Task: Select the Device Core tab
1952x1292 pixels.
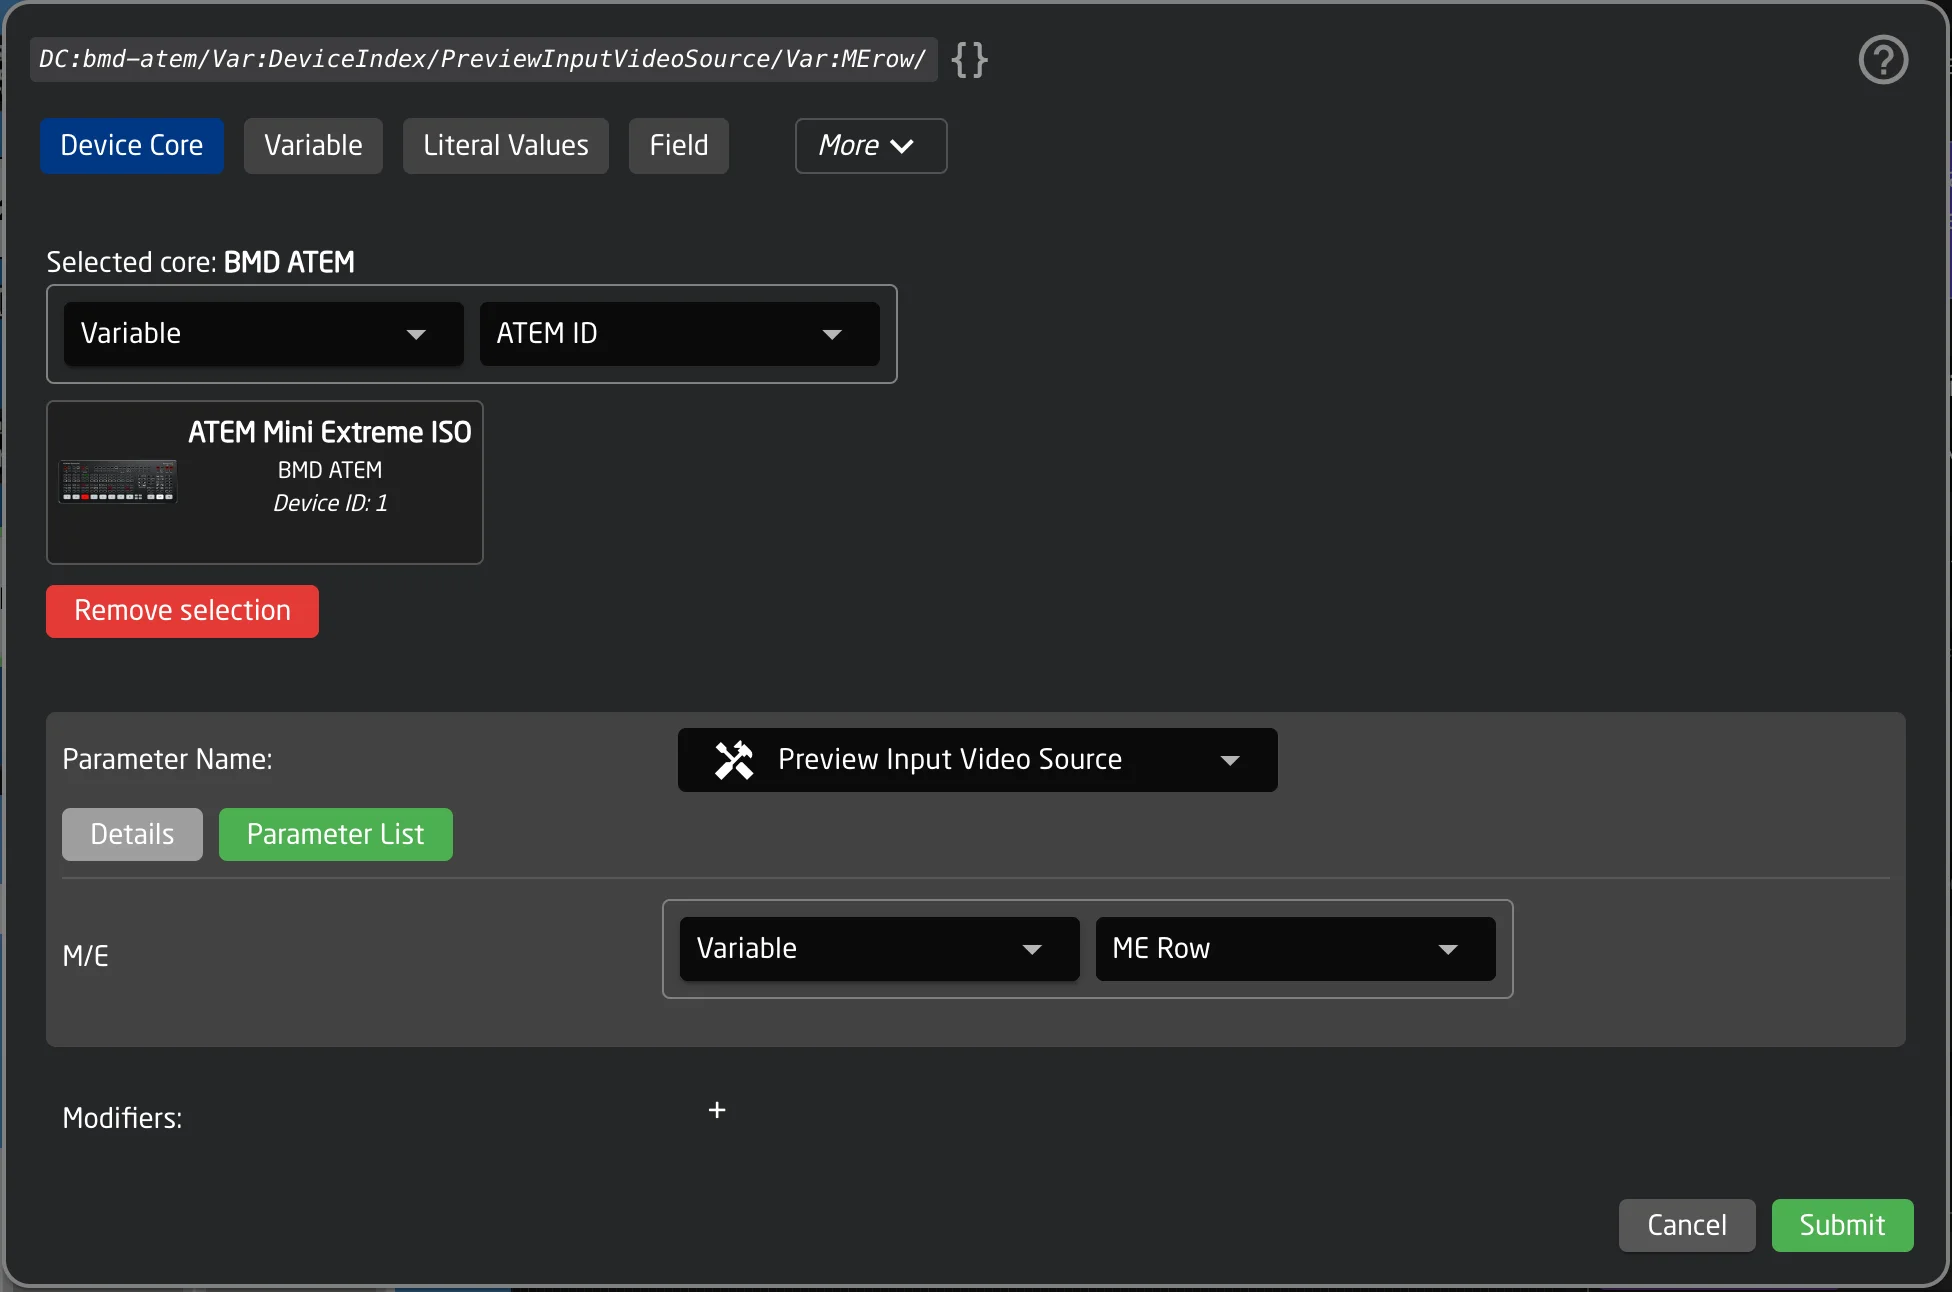Action: [x=131, y=145]
